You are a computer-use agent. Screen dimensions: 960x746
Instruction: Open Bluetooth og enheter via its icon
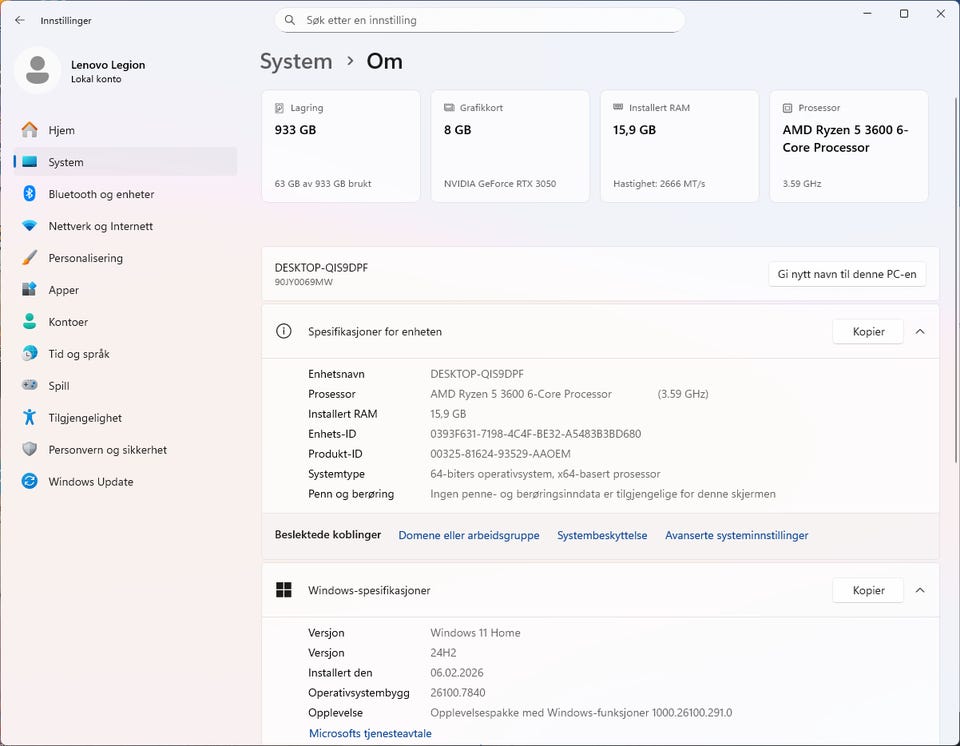tap(29, 194)
